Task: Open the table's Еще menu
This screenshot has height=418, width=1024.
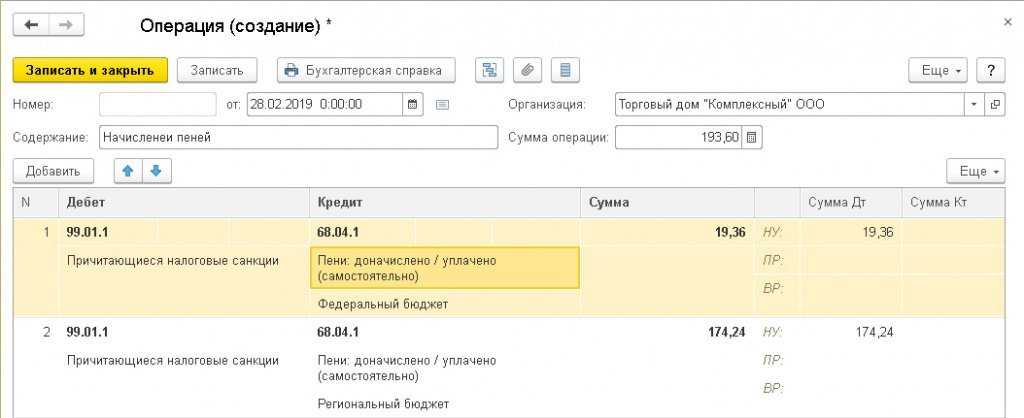Action: [x=975, y=171]
